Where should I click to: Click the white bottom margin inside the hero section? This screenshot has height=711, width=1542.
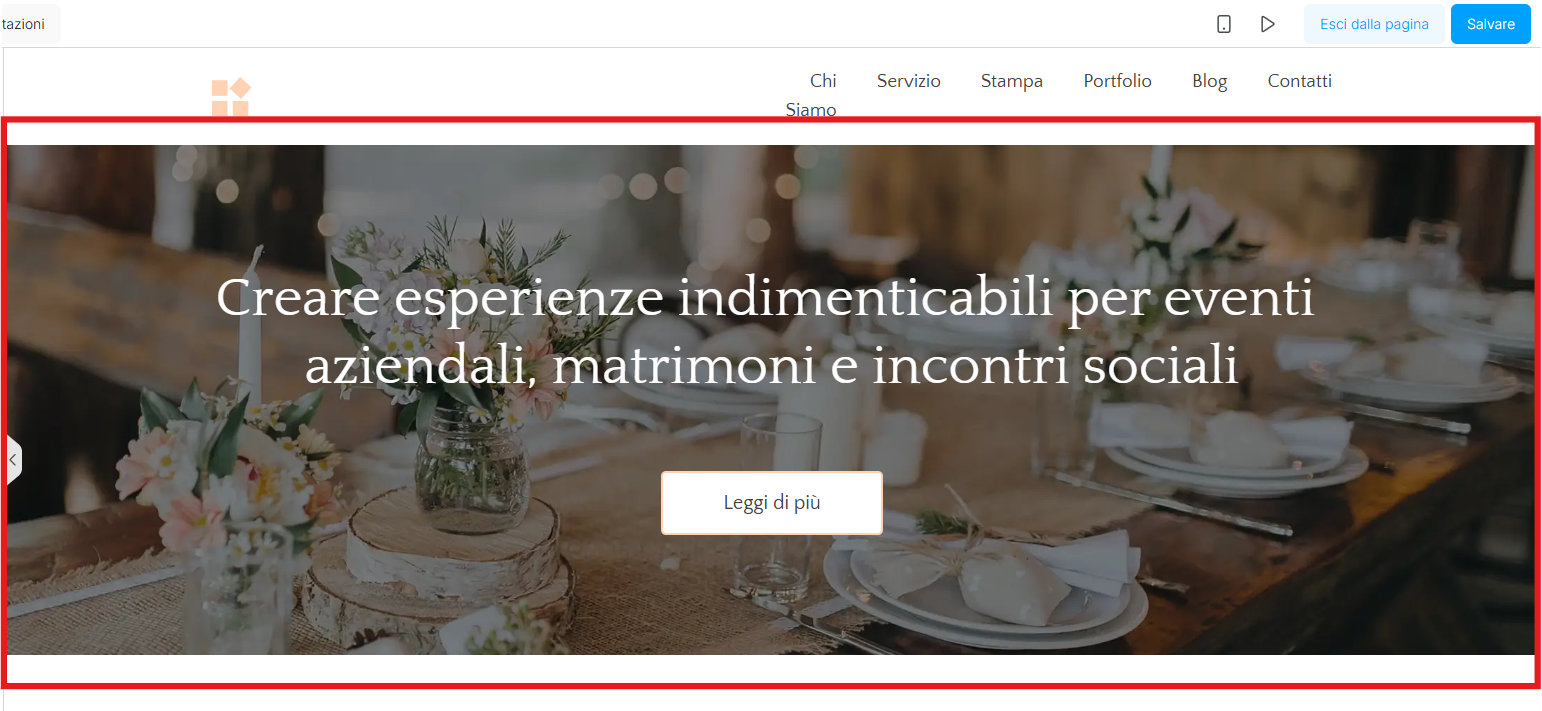pyautogui.click(x=770, y=668)
